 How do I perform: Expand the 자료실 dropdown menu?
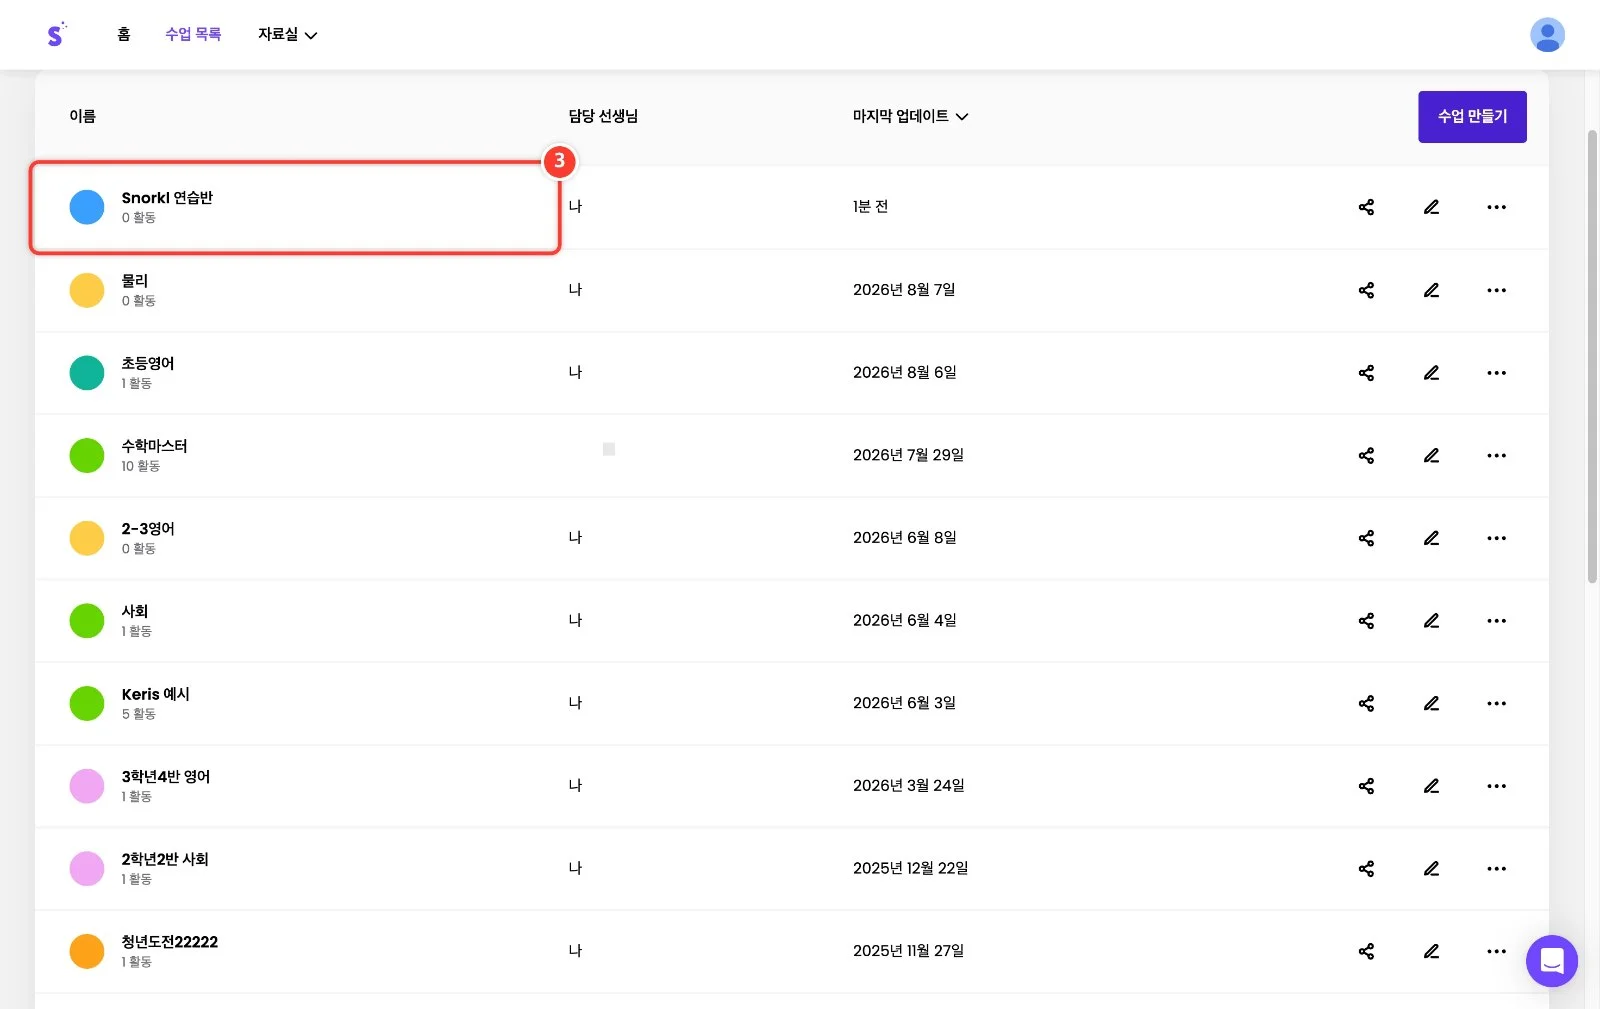click(287, 34)
